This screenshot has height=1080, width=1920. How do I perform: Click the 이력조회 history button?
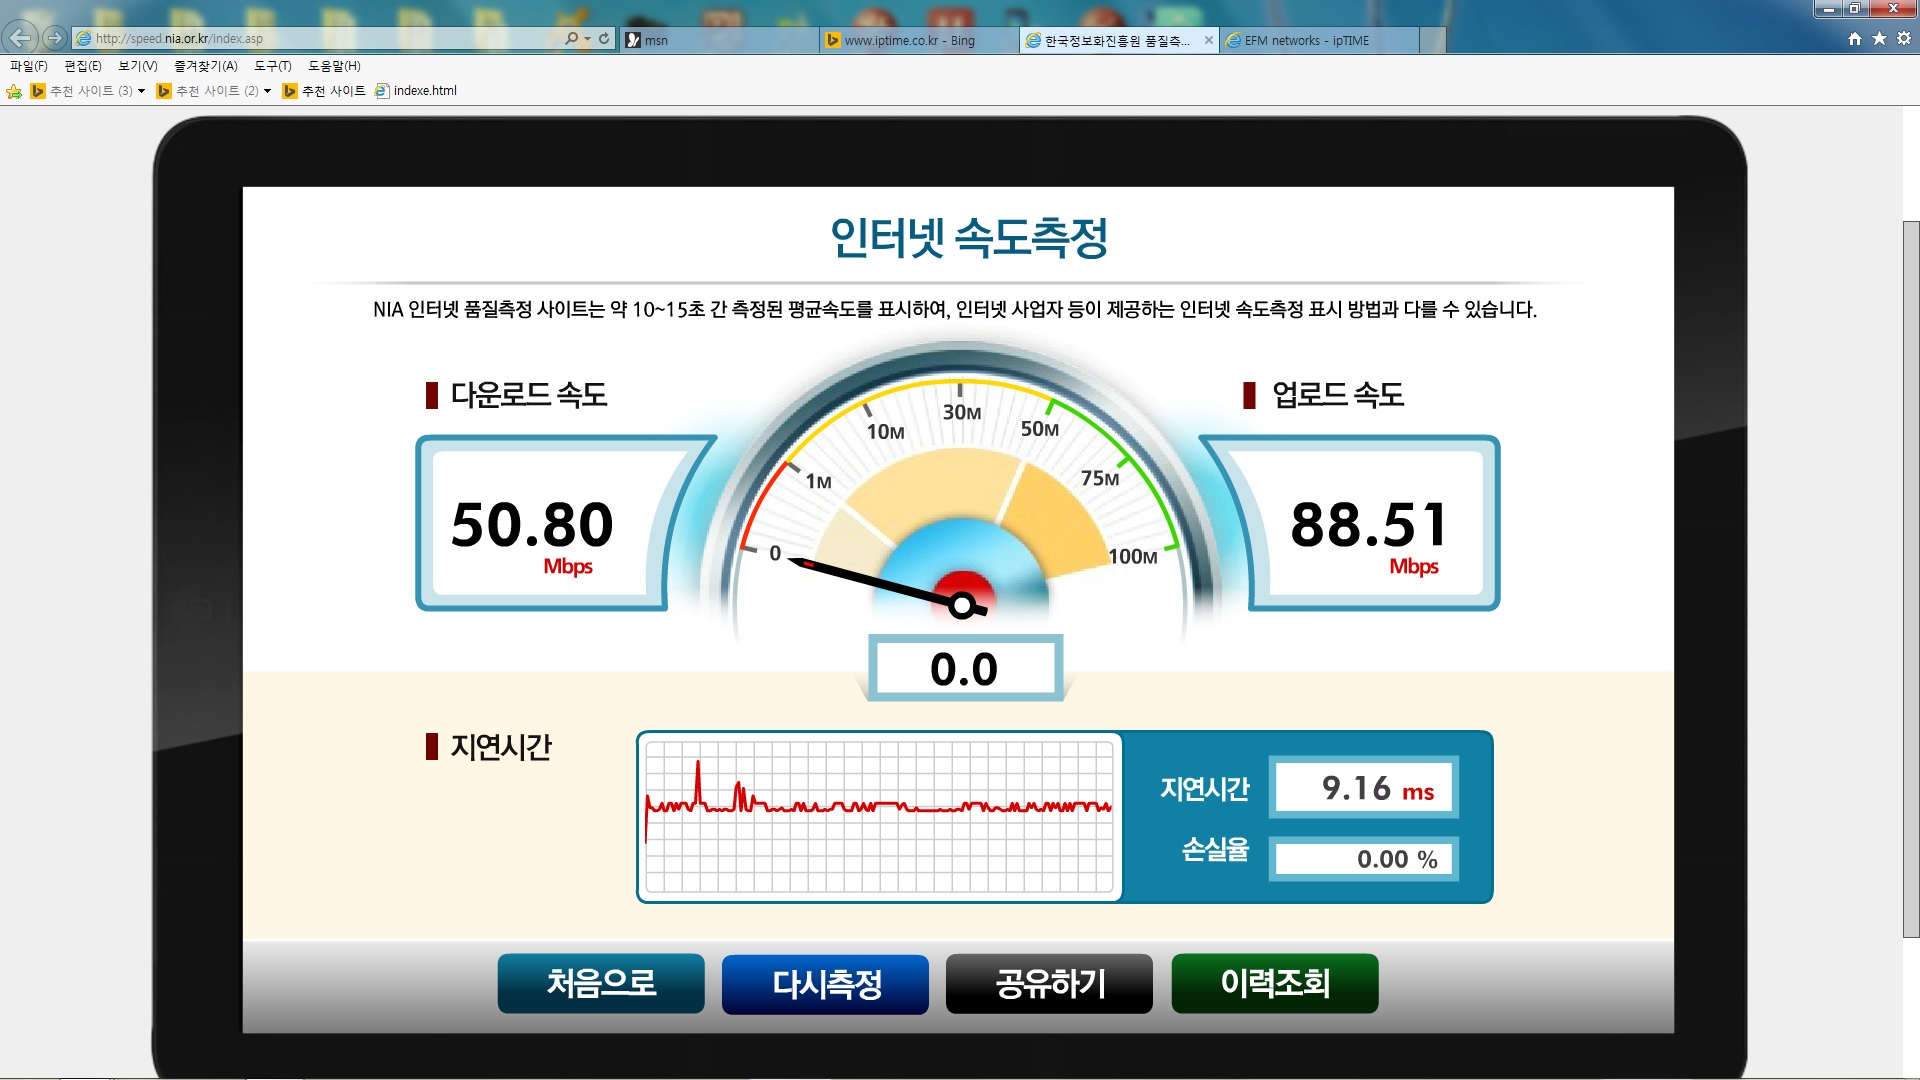(1274, 983)
